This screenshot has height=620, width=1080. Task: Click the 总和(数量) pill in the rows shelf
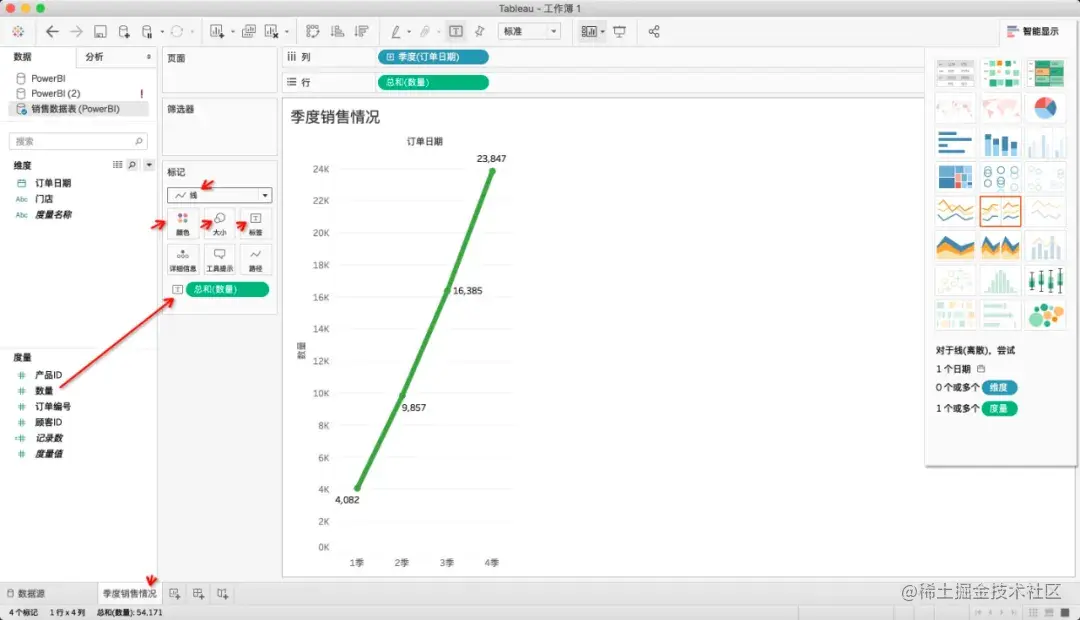coord(433,83)
